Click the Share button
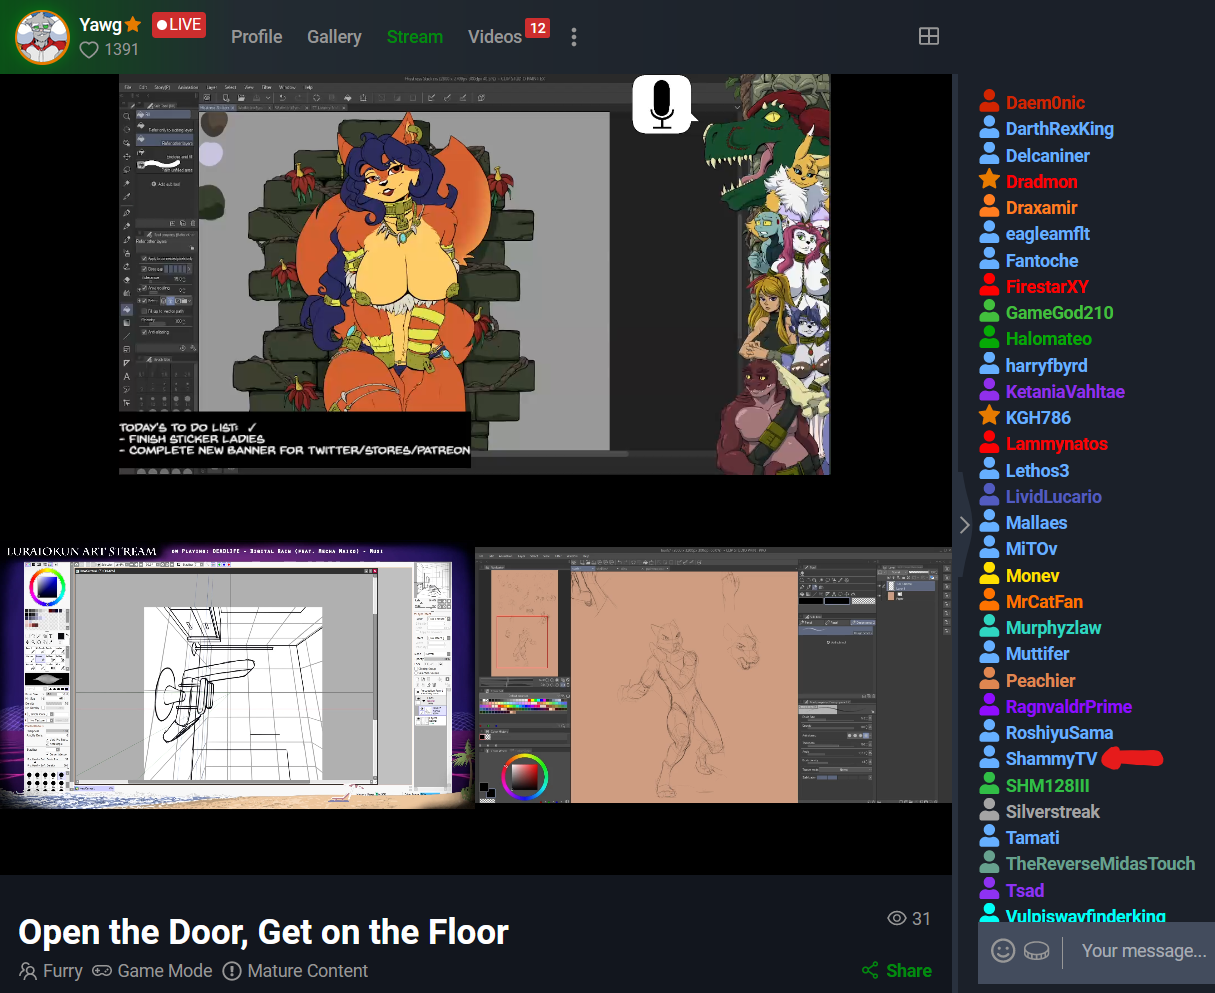The image size is (1215, 993). [897, 970]
